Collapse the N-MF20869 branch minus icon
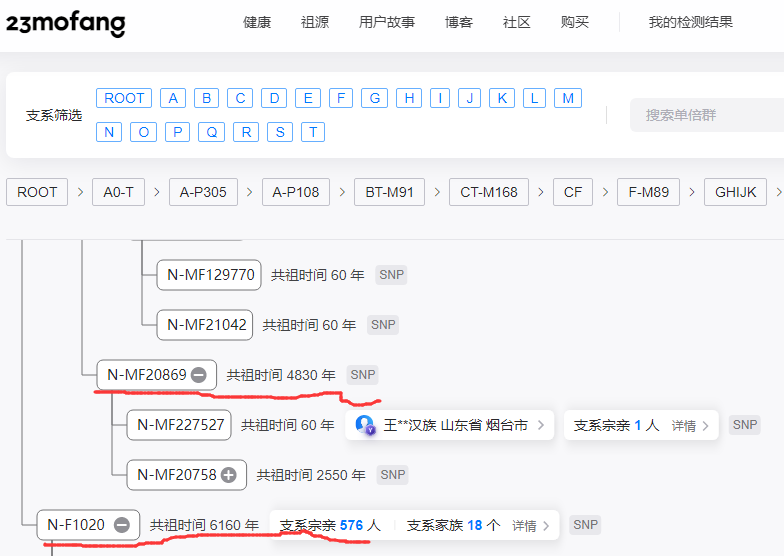Image resolution: width=784 pixels, height=556 pixels. tap(199, 374)
